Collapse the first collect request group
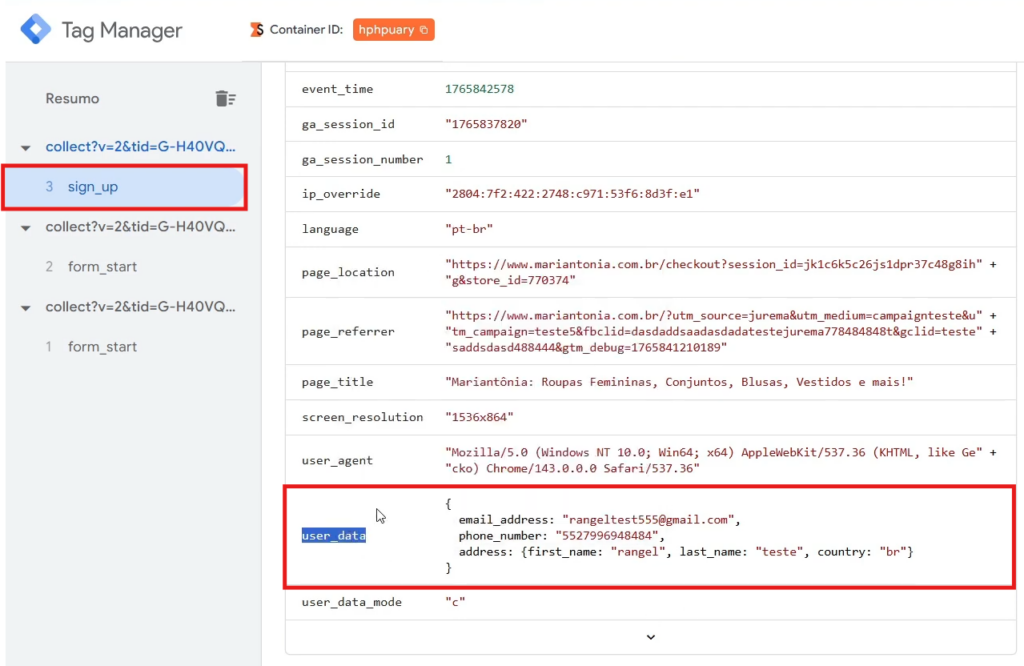The image size is (1024, 666). [26, 148]
